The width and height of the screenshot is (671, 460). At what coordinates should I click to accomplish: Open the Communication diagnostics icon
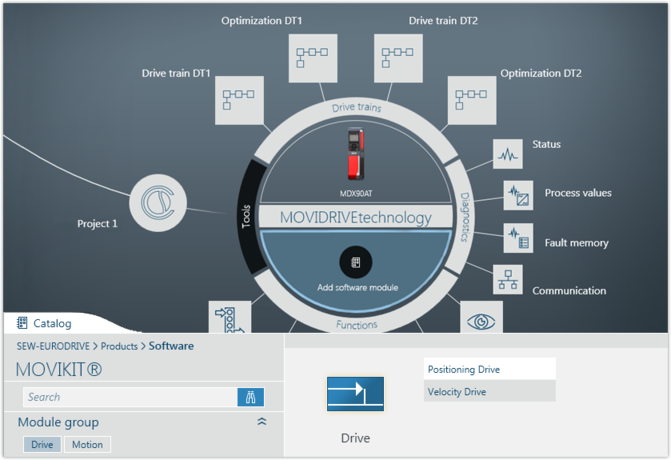(509, 279)
